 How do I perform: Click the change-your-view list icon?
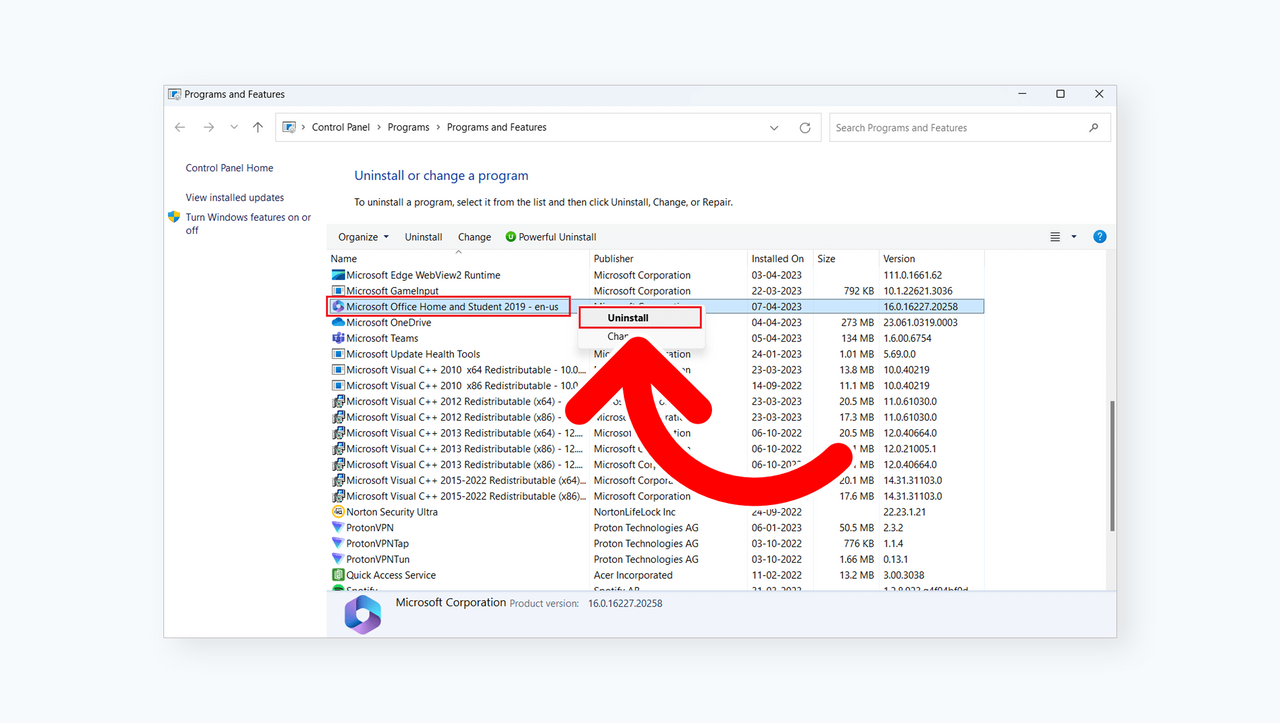(x=1054, y=236)
